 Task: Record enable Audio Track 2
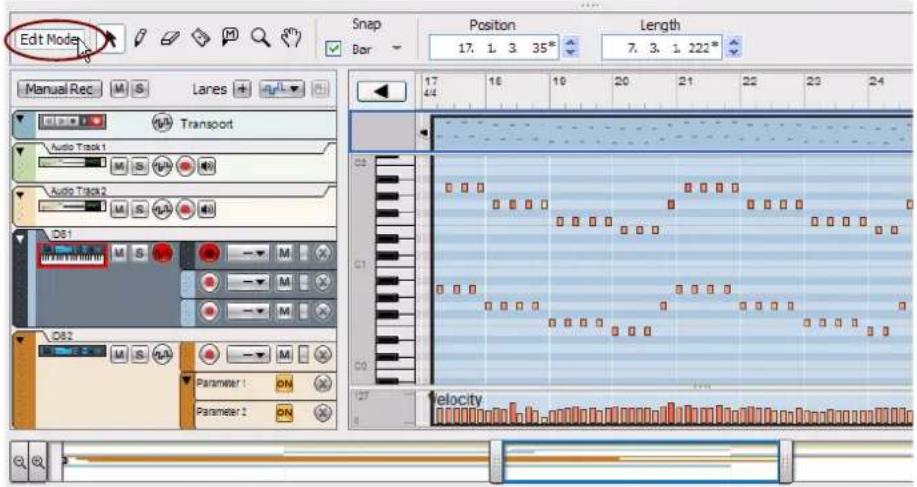tap(185, 209)
